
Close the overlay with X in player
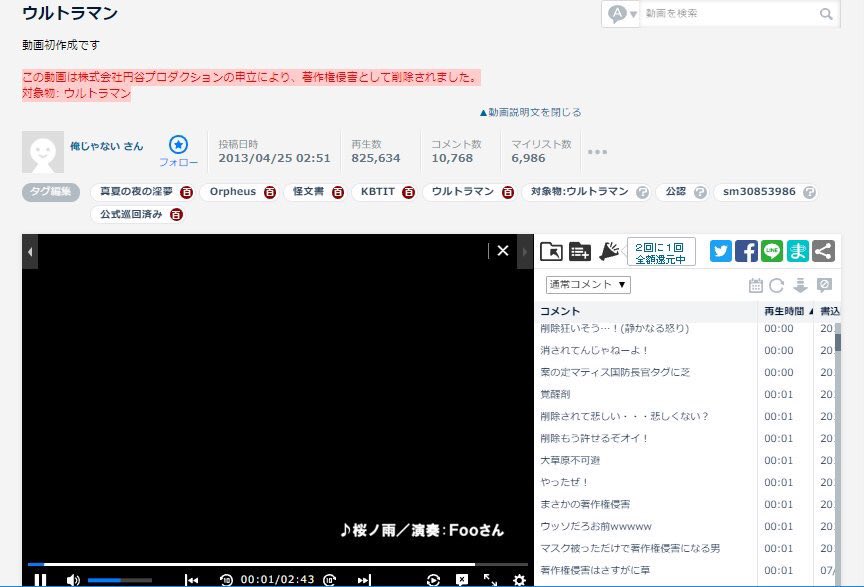(x=503, y=251)
